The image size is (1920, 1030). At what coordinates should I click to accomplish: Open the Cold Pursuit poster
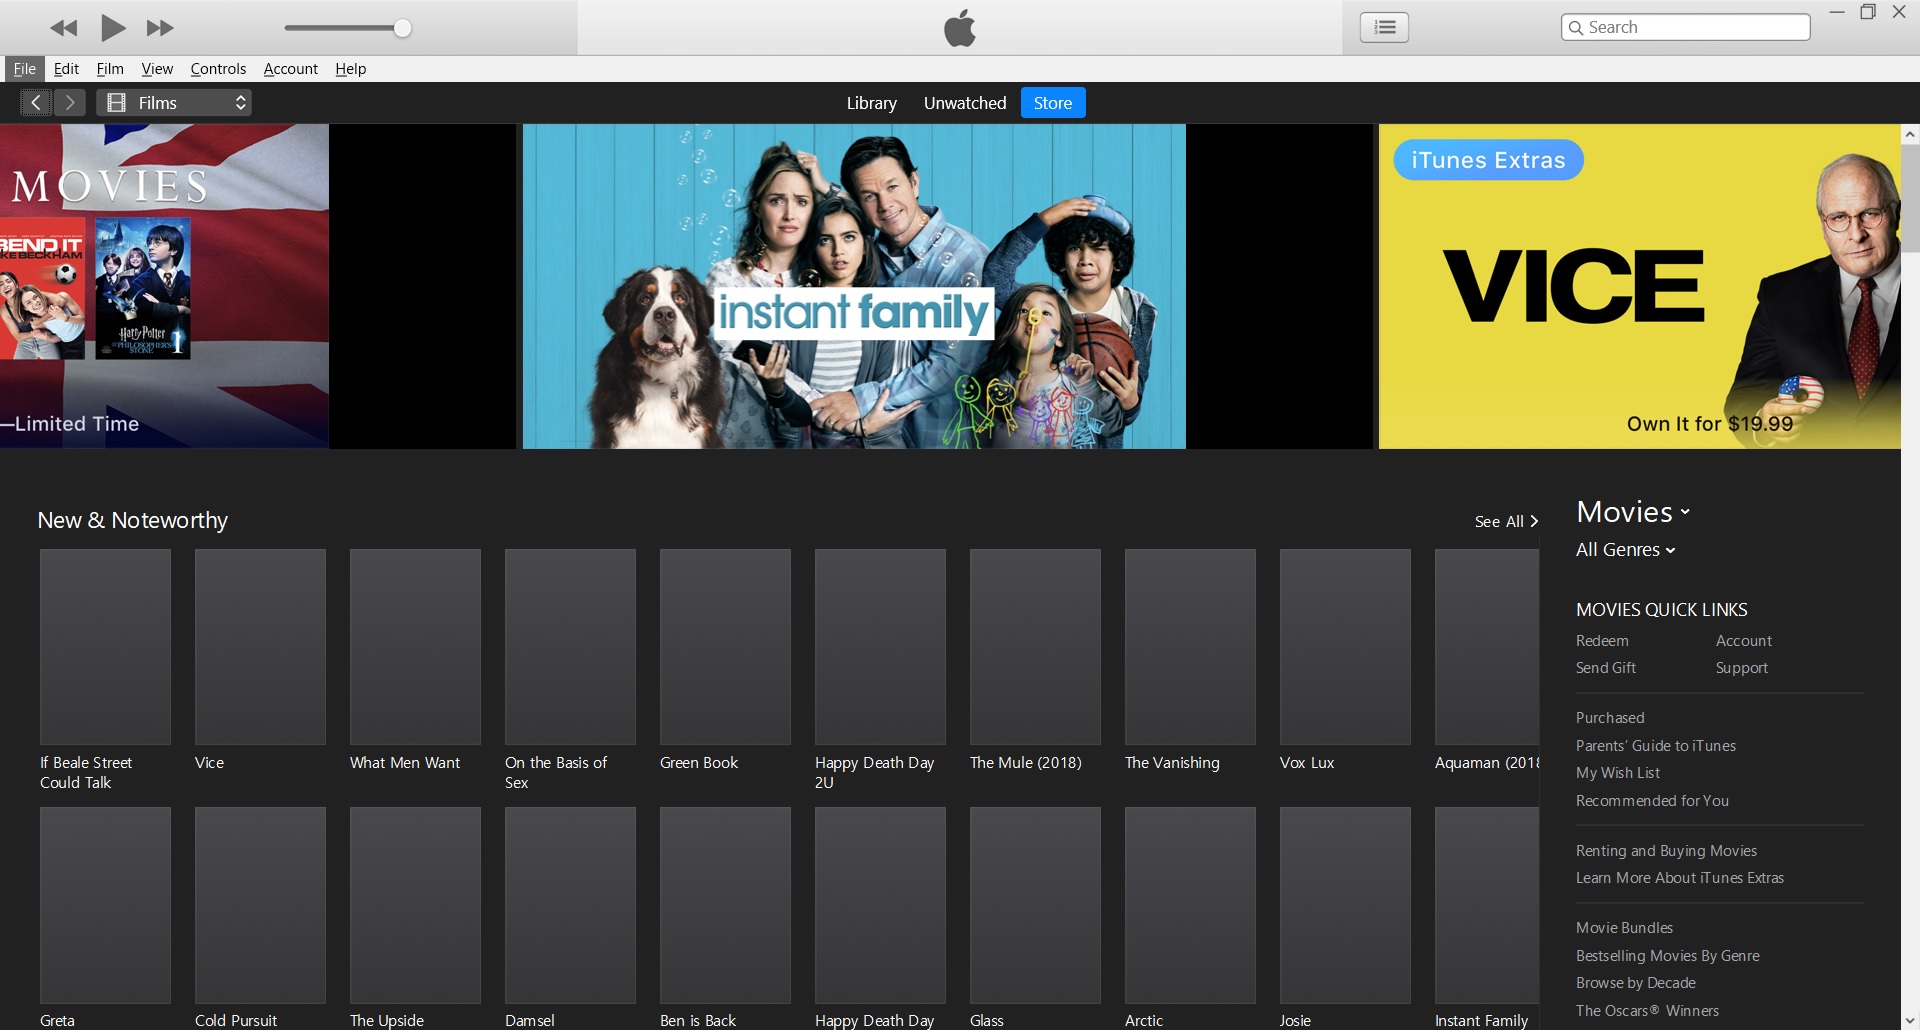coord(260,905)
